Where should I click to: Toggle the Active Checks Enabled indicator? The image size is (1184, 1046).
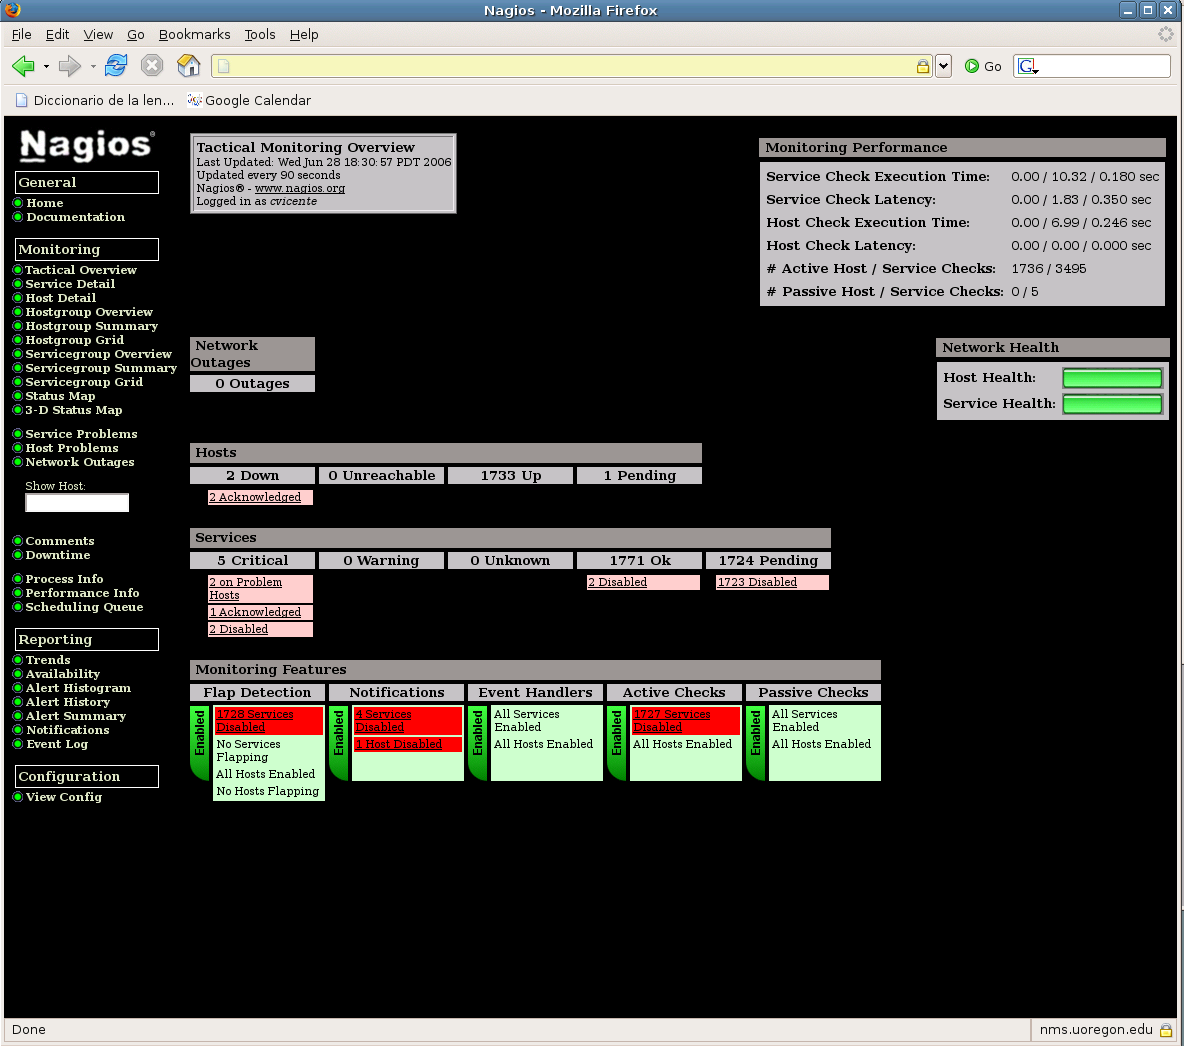(x=617, y=742)
